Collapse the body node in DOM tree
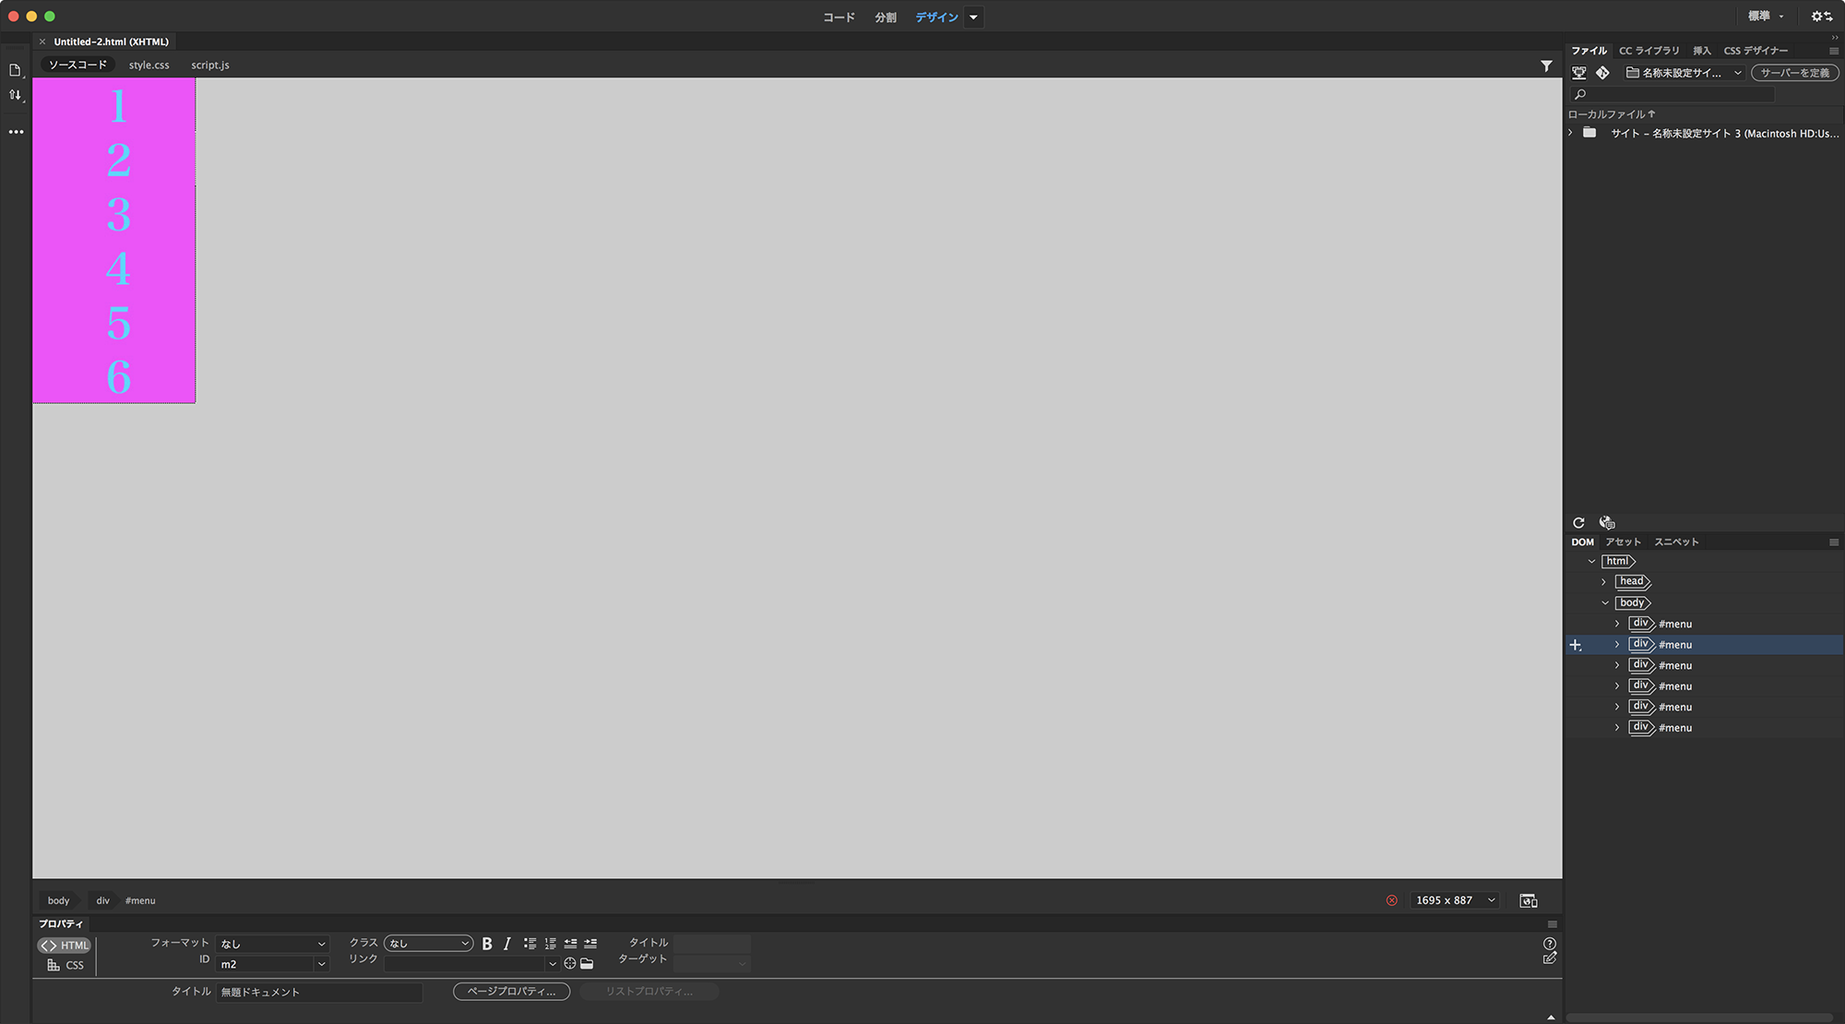Screen dimensions: 1845x1024 pyautogui.click(x=1605, y=603)
